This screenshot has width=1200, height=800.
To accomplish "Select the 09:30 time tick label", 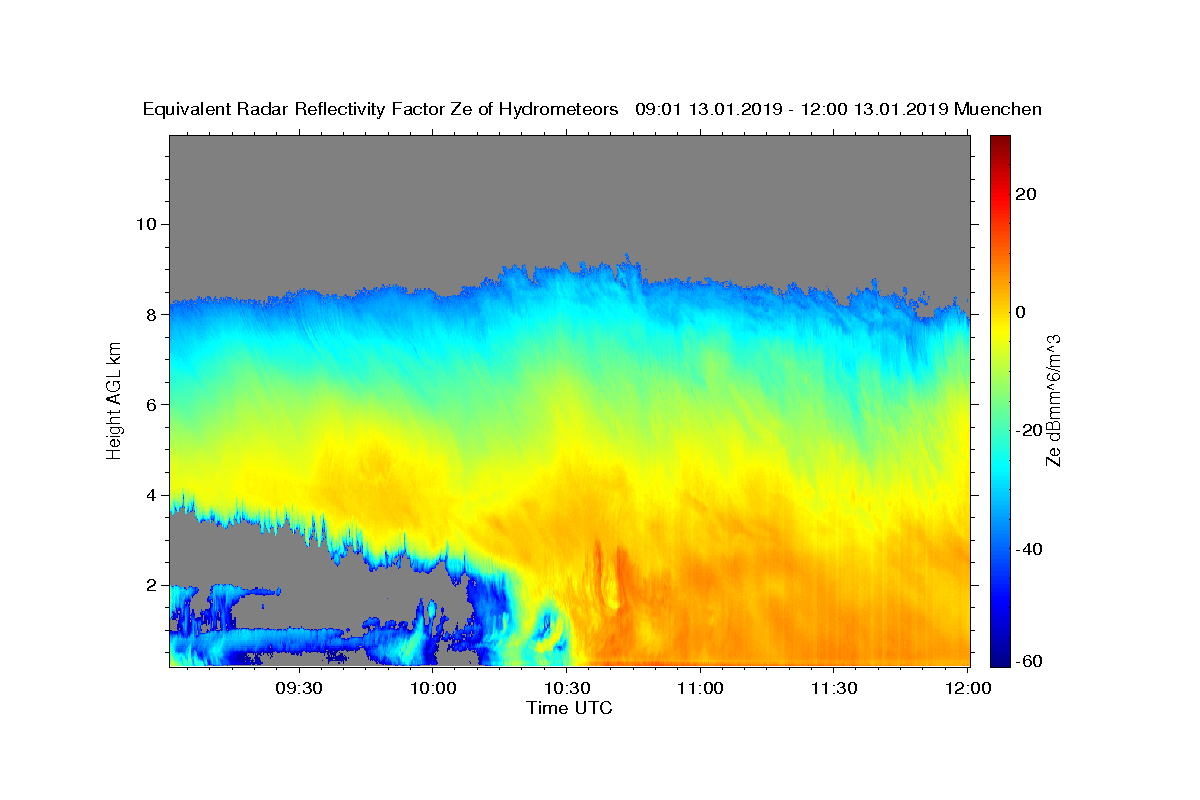I will [x=299, y=688].
